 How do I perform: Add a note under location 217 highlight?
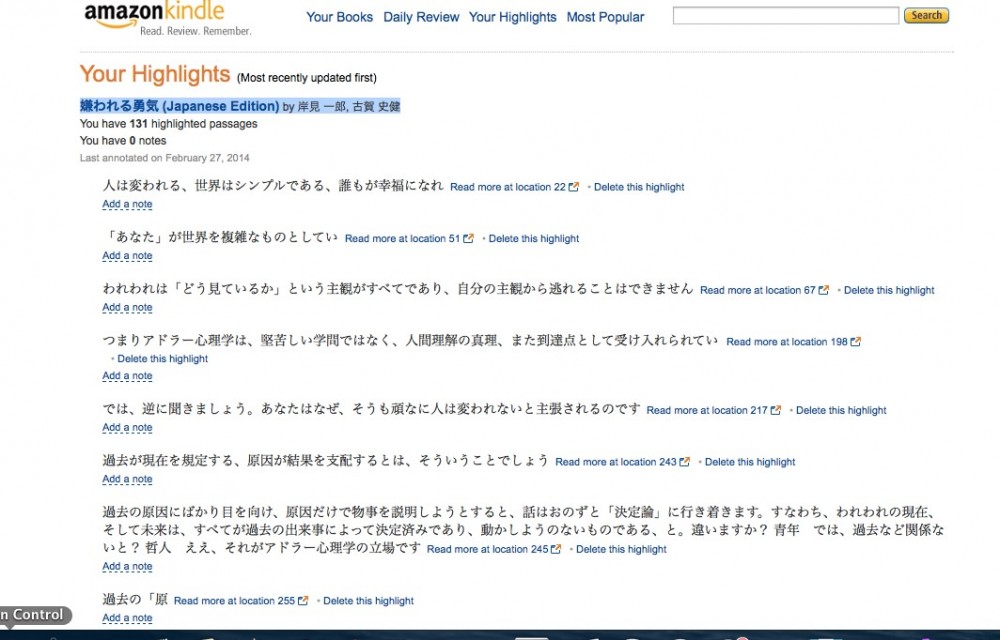point(128,428)
